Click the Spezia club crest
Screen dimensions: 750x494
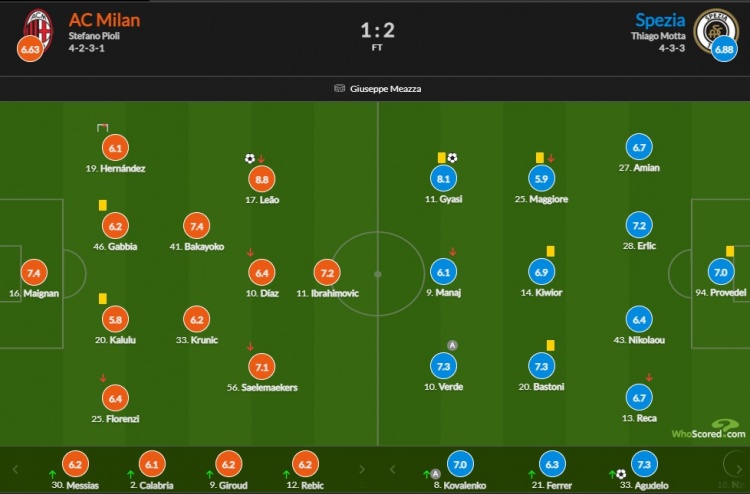[716, 30]
